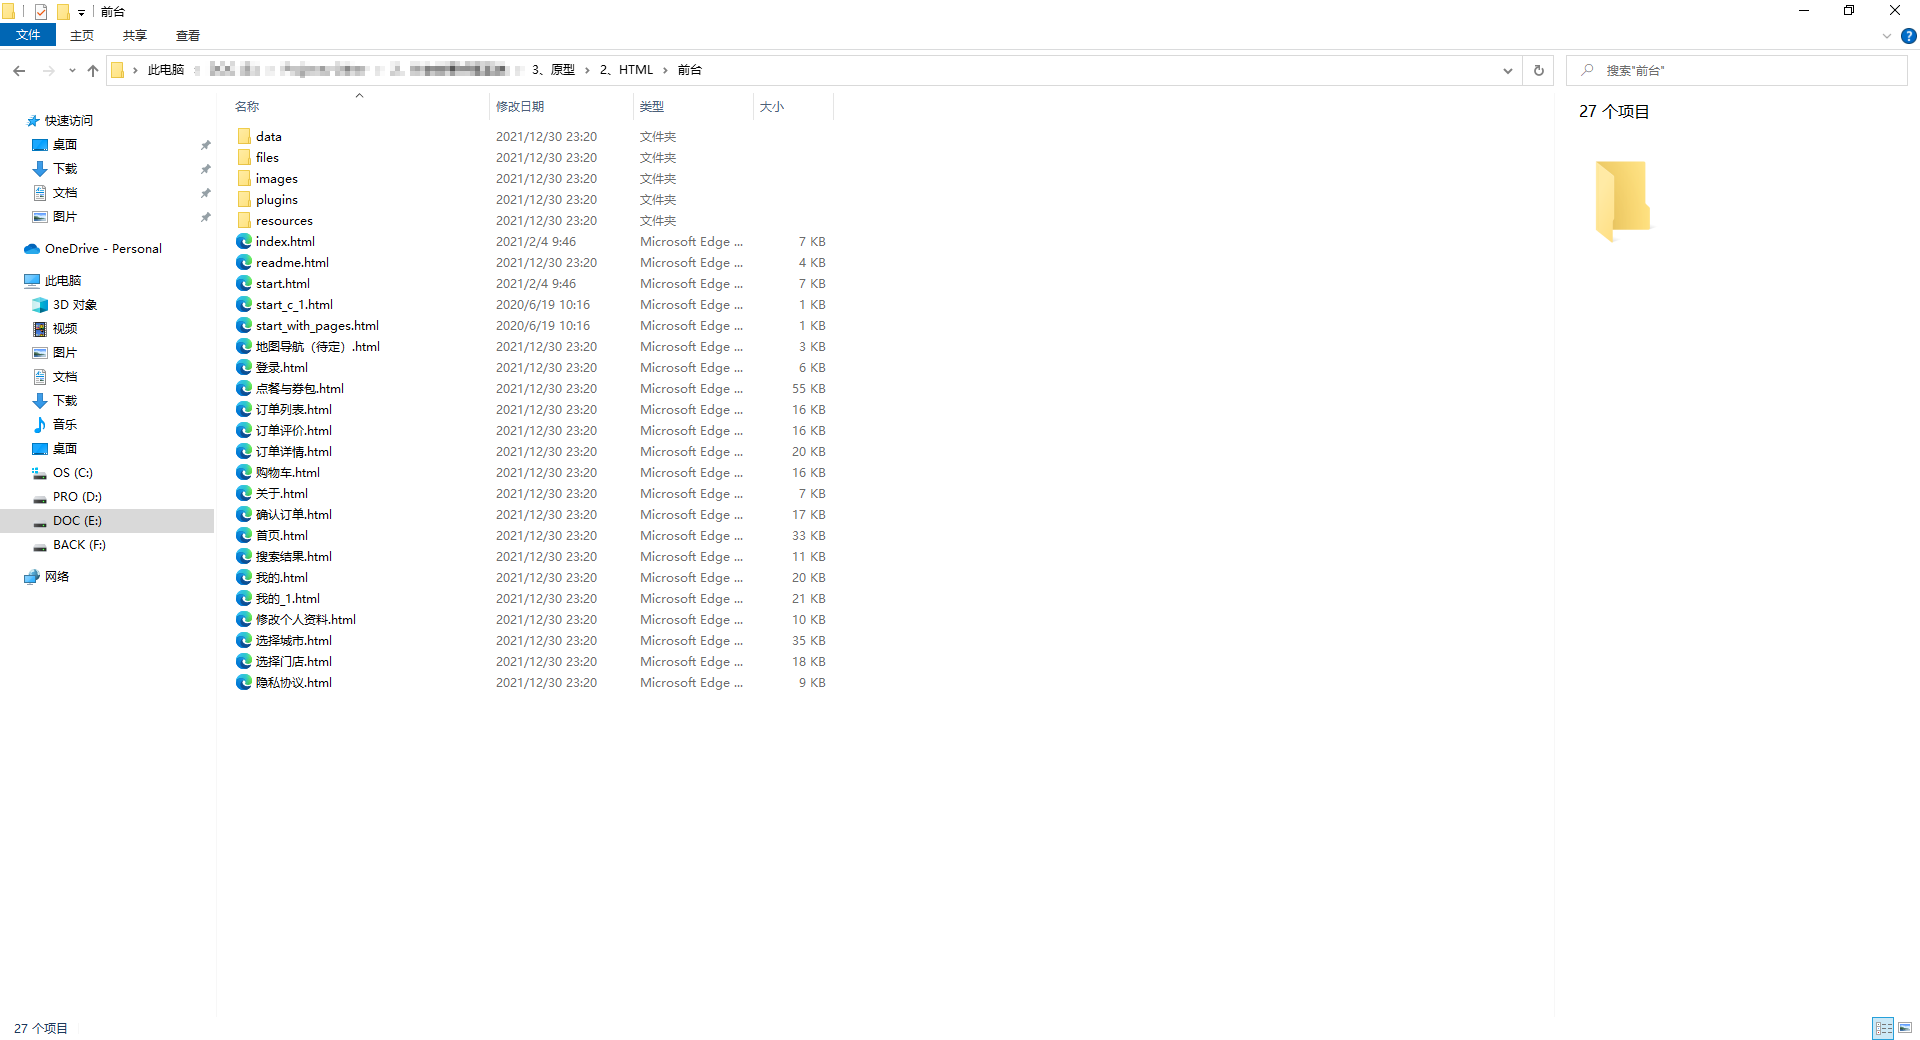Screen dimensions: 1920x1040
Task: Open the recent locations dropdown arrow
Action: (72, 70)
